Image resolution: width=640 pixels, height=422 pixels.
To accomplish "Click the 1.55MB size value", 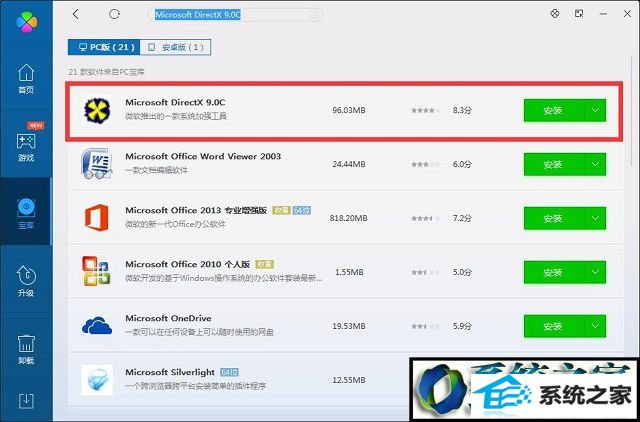I will (349, 272).
